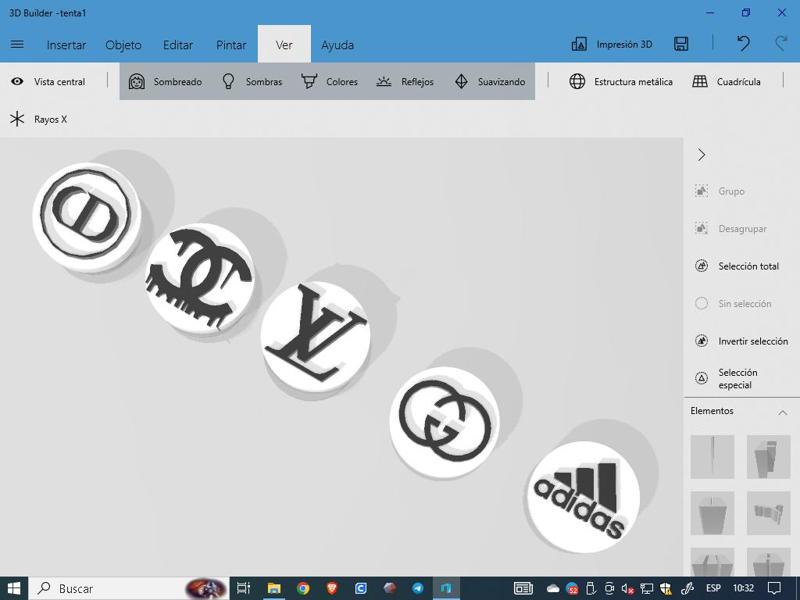Screen dimensions: 800x600
Task: Open the notification center icon
Action: point(774,588)
